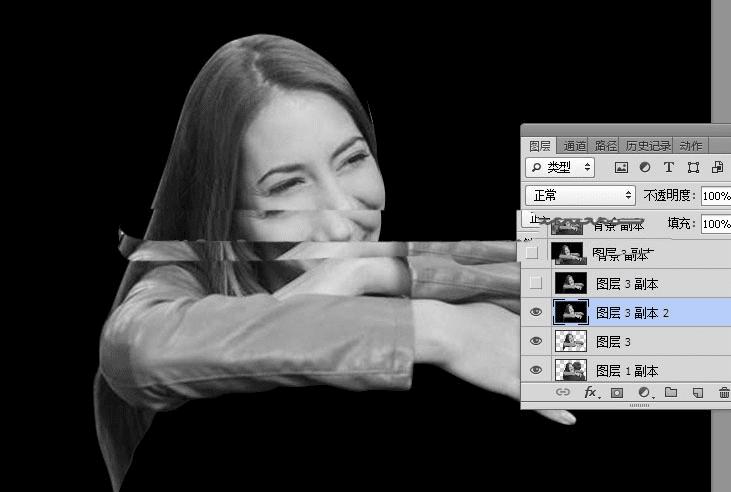This screenshot has height=492, width=731.
Task: Open the 历史记录 tab
Action: click(648, 146)
